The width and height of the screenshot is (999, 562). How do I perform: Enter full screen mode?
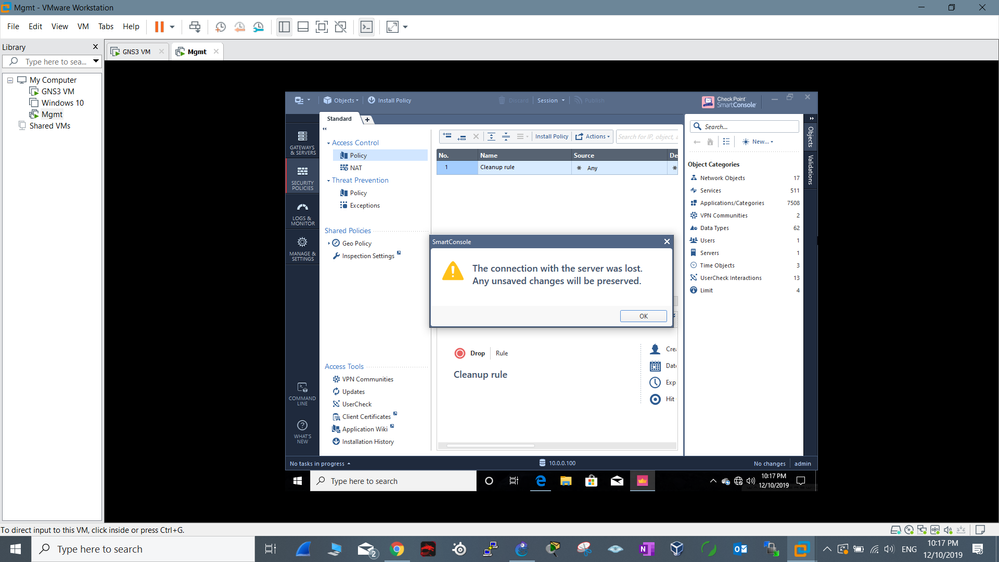(322, 27)
